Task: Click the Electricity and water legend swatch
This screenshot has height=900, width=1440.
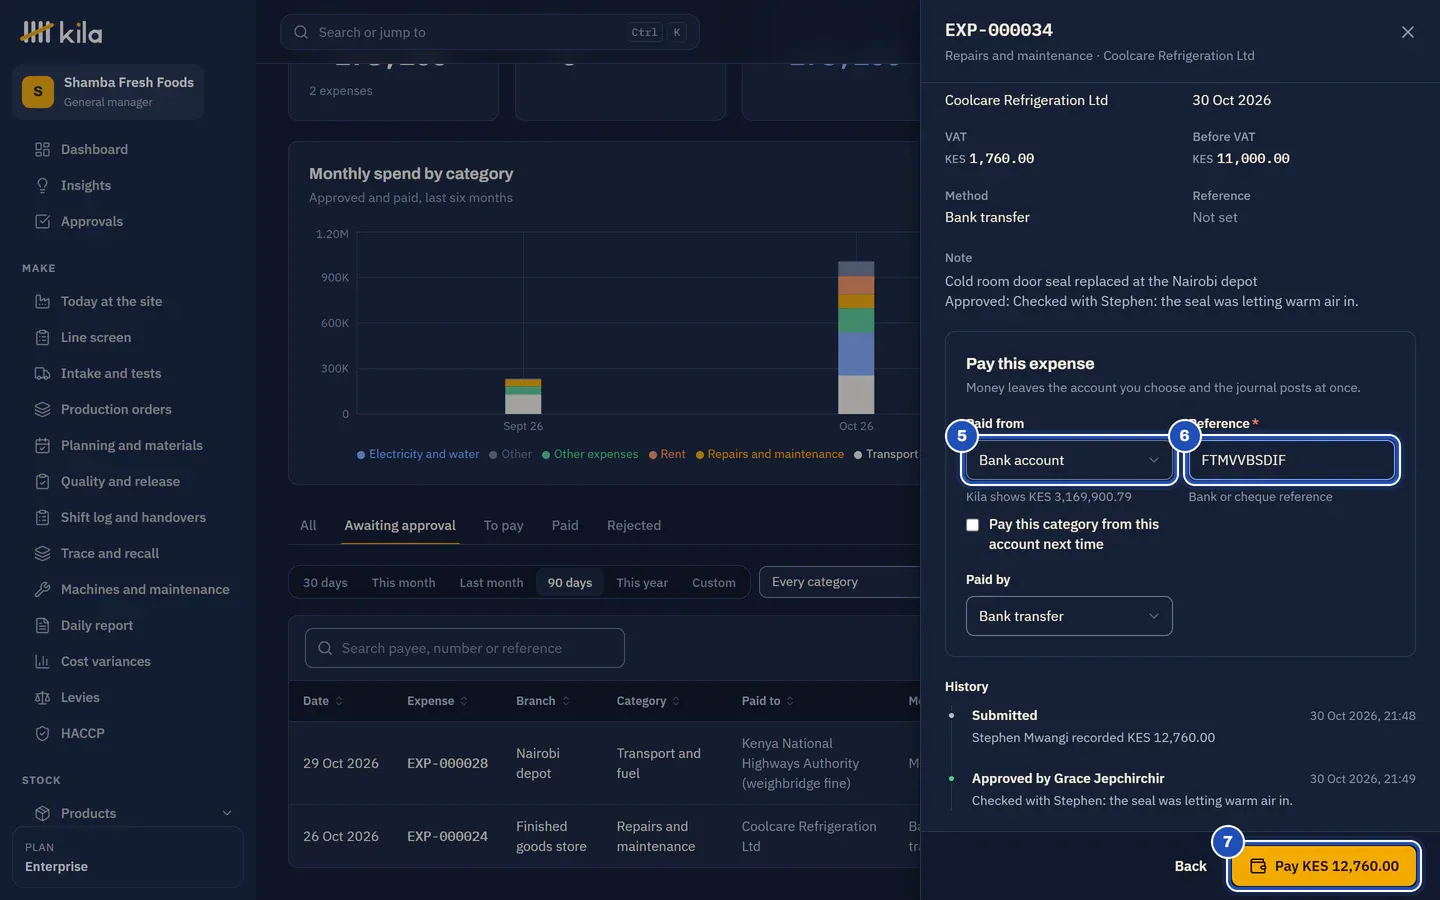Action: [x=361, y=455]
